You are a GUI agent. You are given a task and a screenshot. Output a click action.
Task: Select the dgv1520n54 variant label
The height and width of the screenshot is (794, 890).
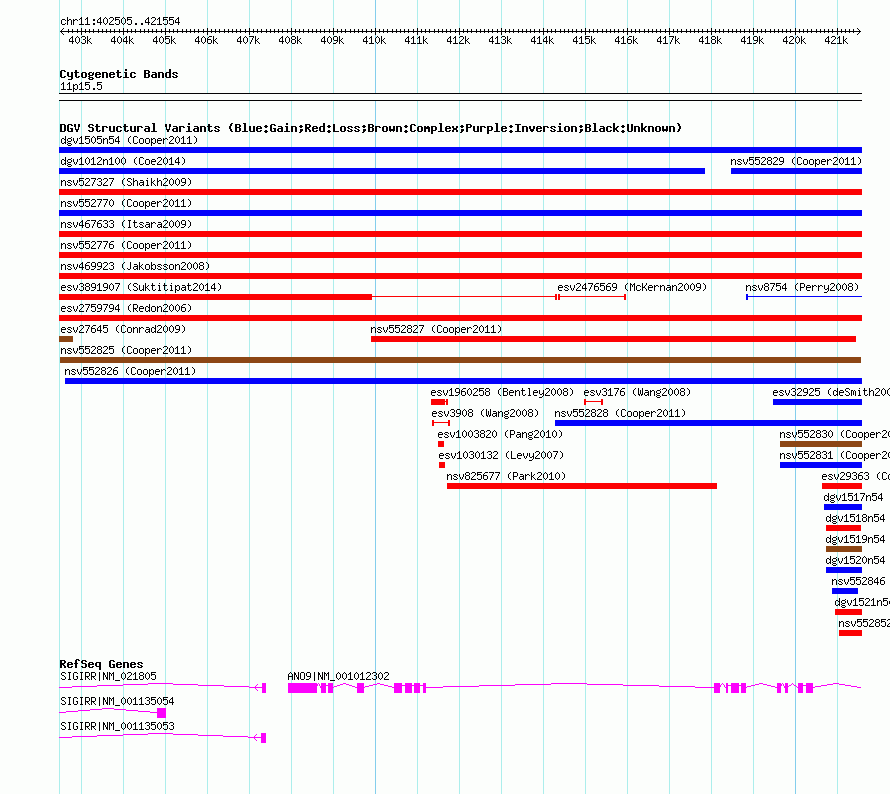point(855,560)
